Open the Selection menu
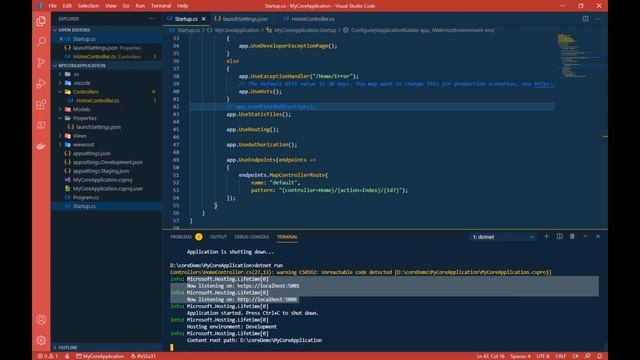The height and width of the screenshot is (360, 640). [x=88, y=6]
